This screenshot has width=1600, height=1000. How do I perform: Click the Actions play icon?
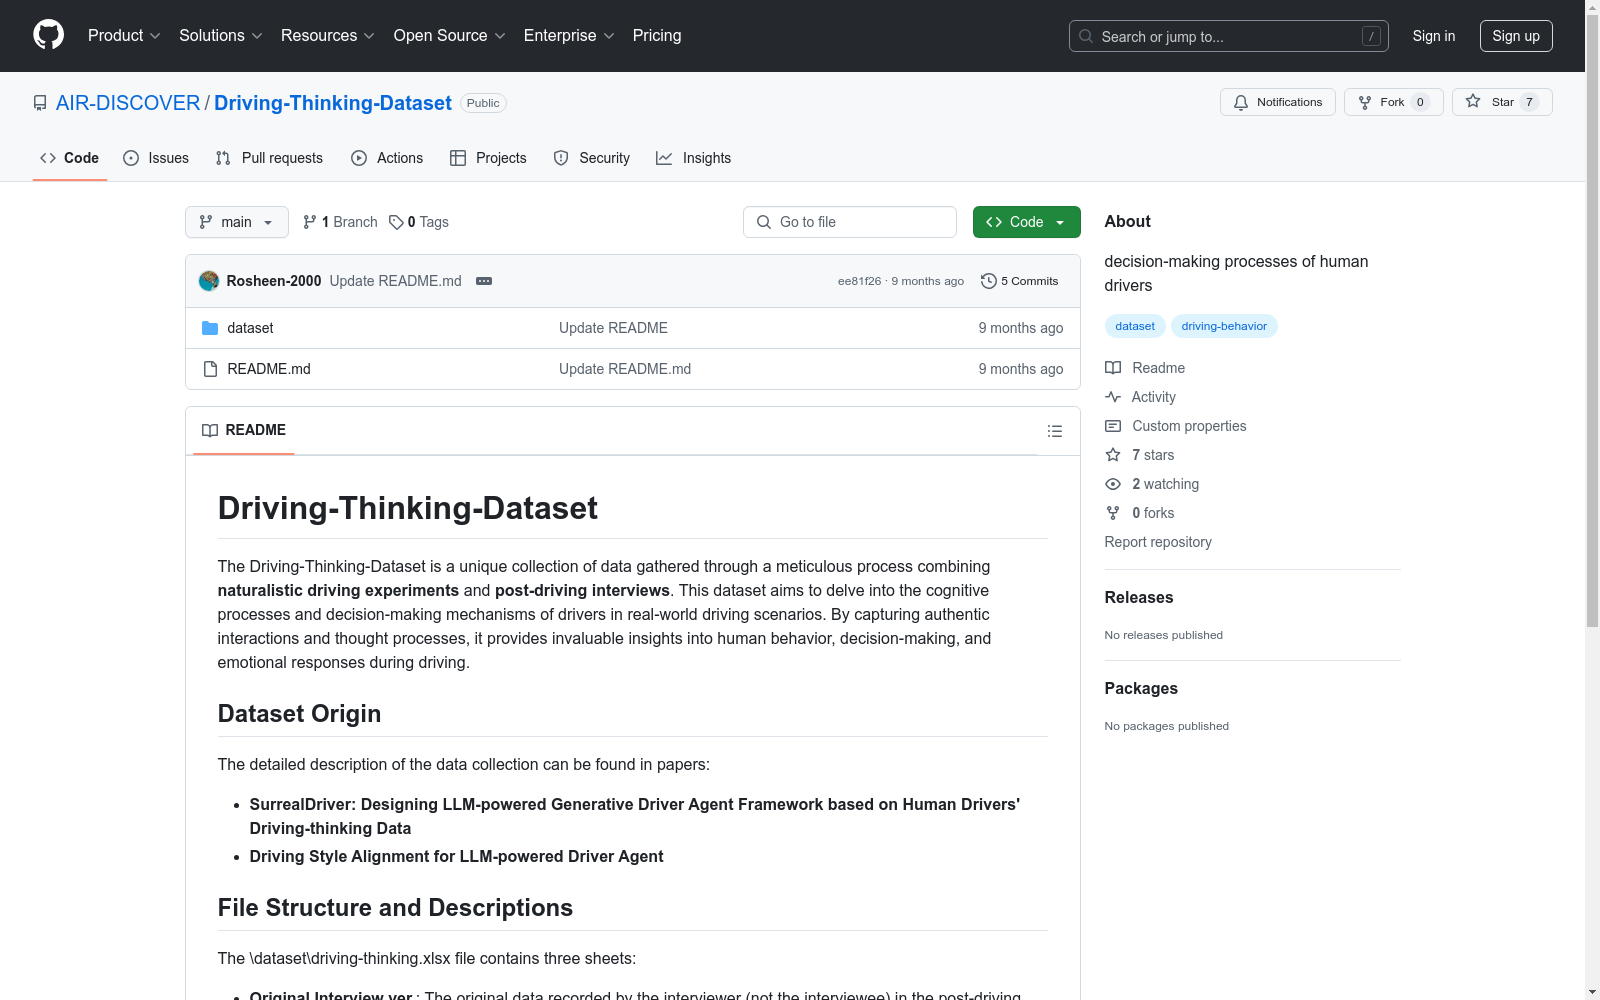point(359,158)
